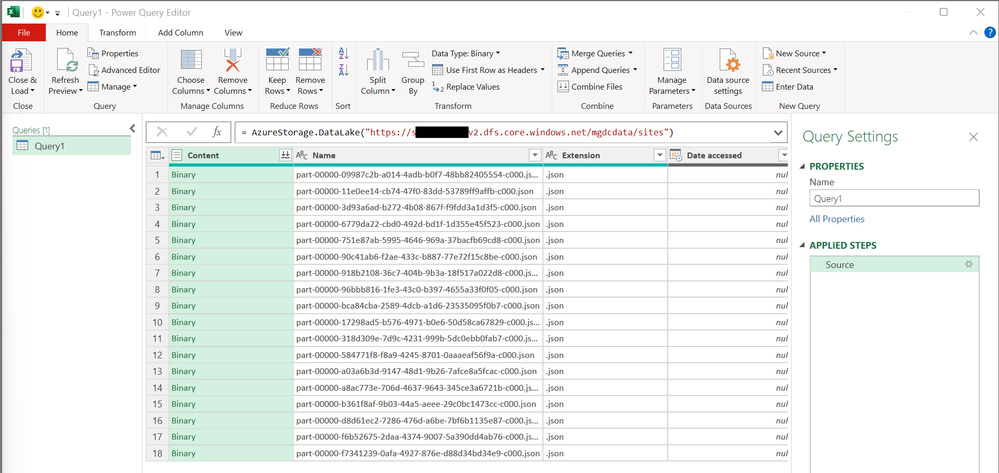This screenshot has height=473, width=999.
Task: Click the query Name input field
Action: pyautogui.click(x=894, y=198)
